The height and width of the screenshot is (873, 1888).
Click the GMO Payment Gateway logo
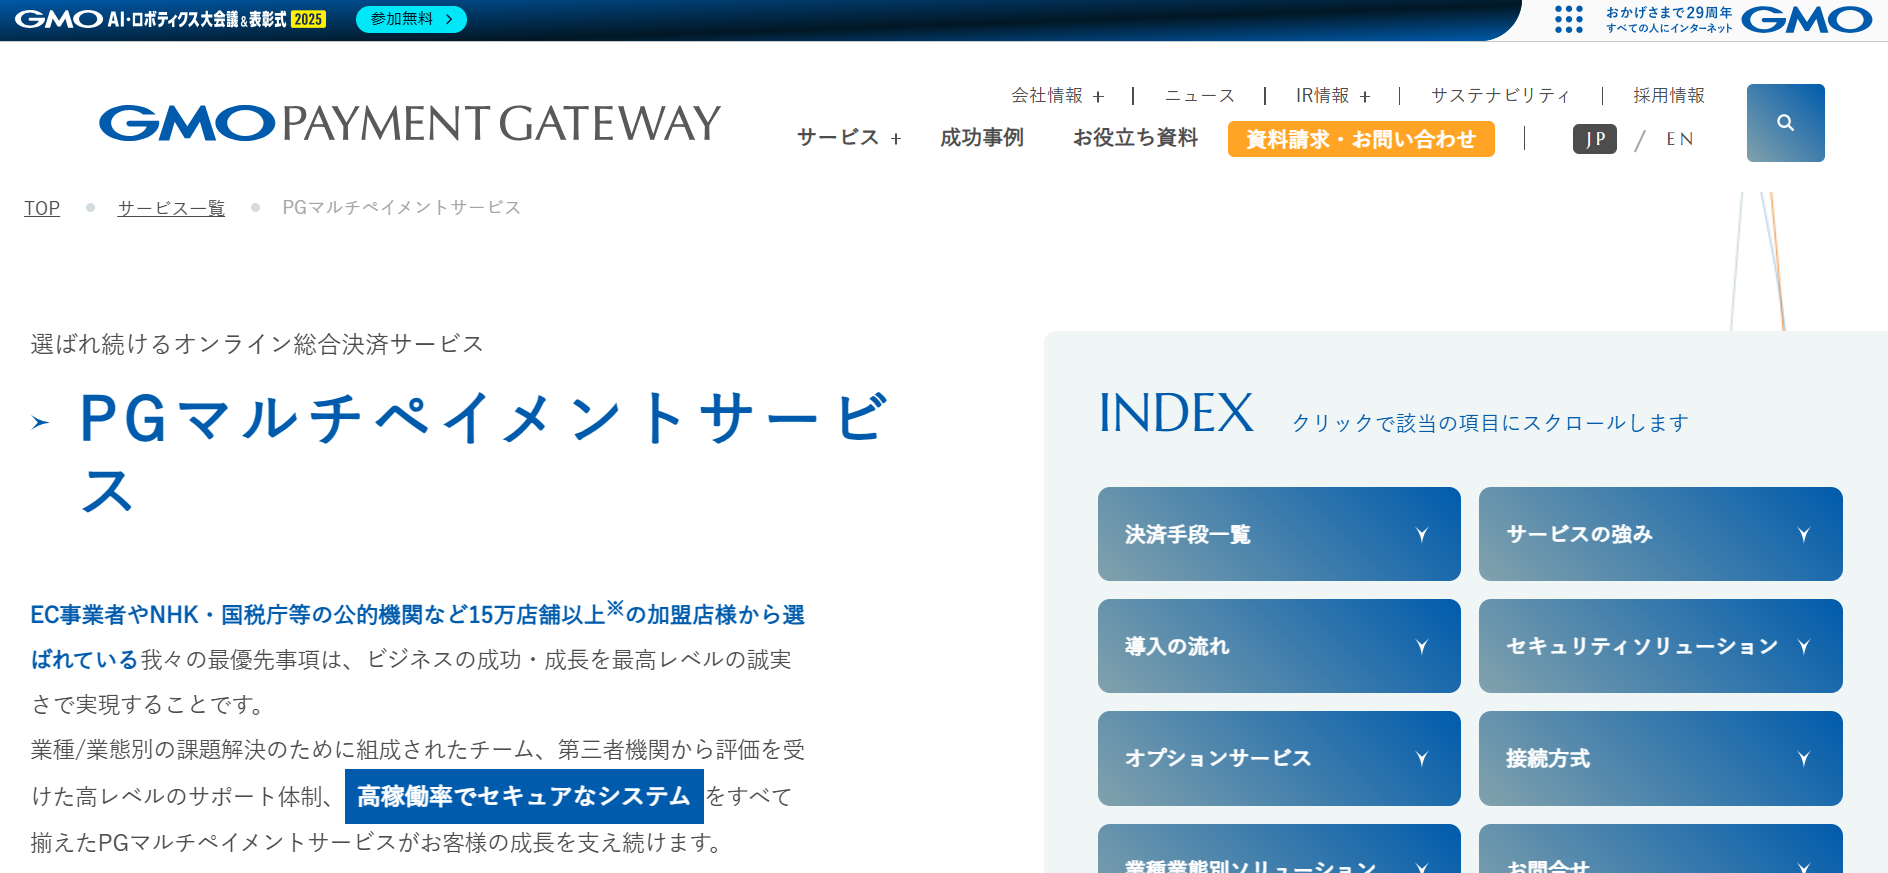click(x=410, y=124)
